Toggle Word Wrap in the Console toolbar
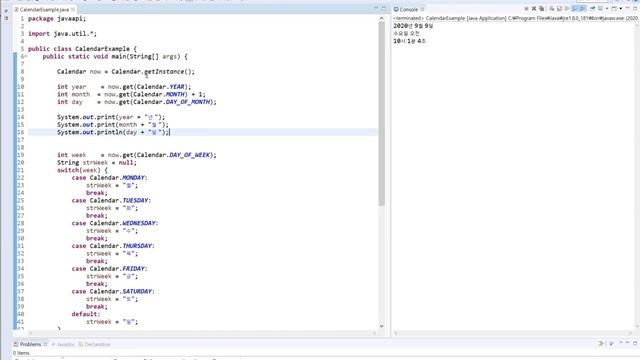The width and height of the screenshot is (640, 360). tap(567, 9)
